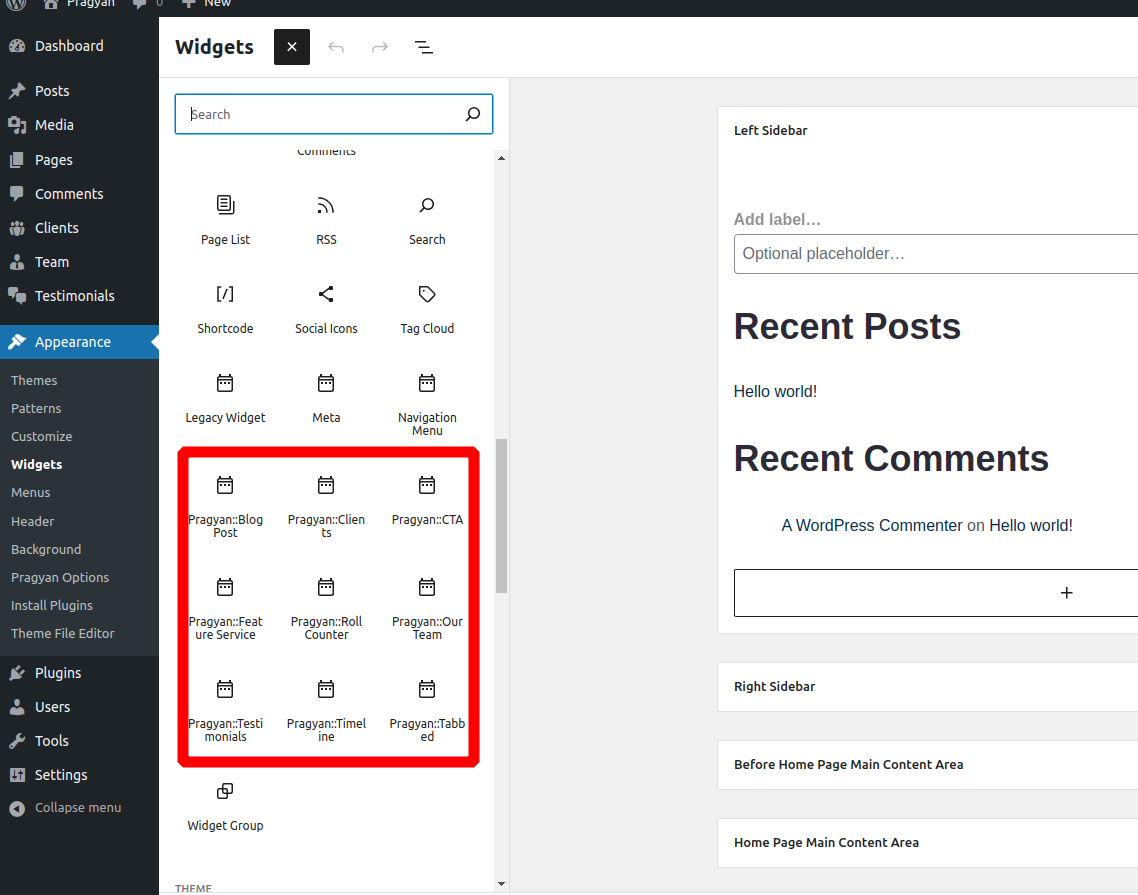The width and height of the screenshot is (1138, 895).
Task: Insert the Social Icons block
Action: 326,310
